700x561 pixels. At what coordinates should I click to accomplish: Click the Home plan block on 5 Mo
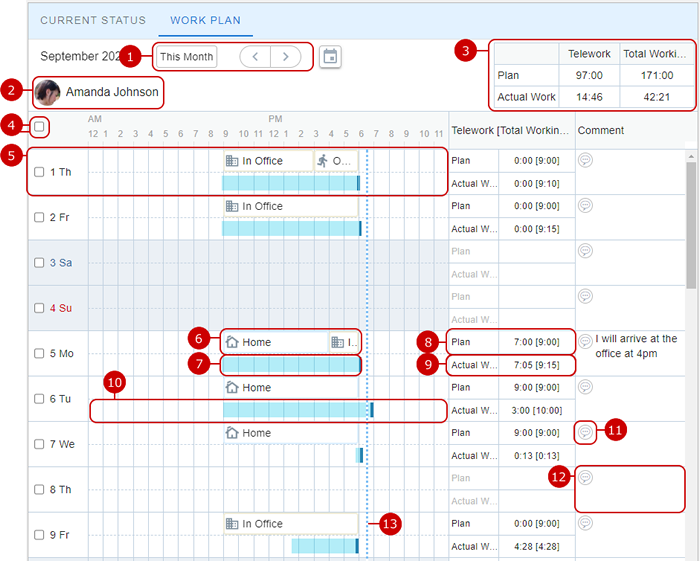point(275,342)
